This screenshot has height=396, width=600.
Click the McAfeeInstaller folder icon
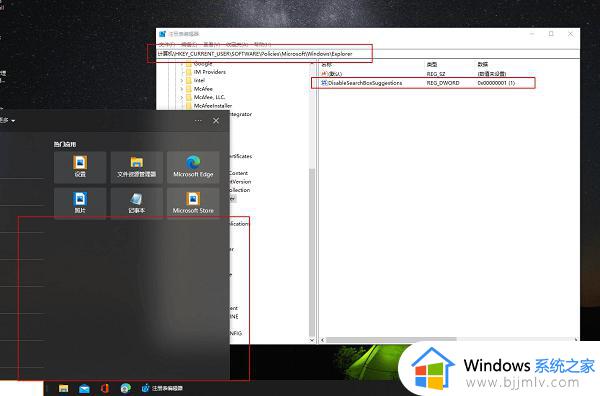pos(189,106)
